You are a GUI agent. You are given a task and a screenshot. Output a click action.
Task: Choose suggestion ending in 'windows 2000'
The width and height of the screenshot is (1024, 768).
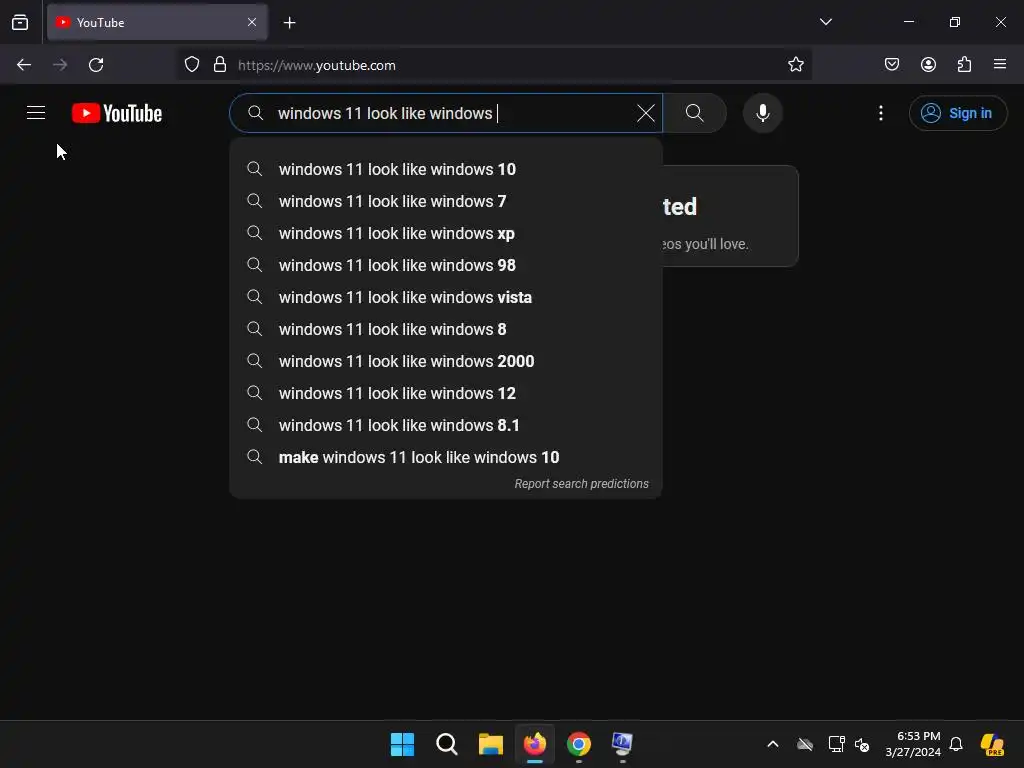click(x=446, y=361)
